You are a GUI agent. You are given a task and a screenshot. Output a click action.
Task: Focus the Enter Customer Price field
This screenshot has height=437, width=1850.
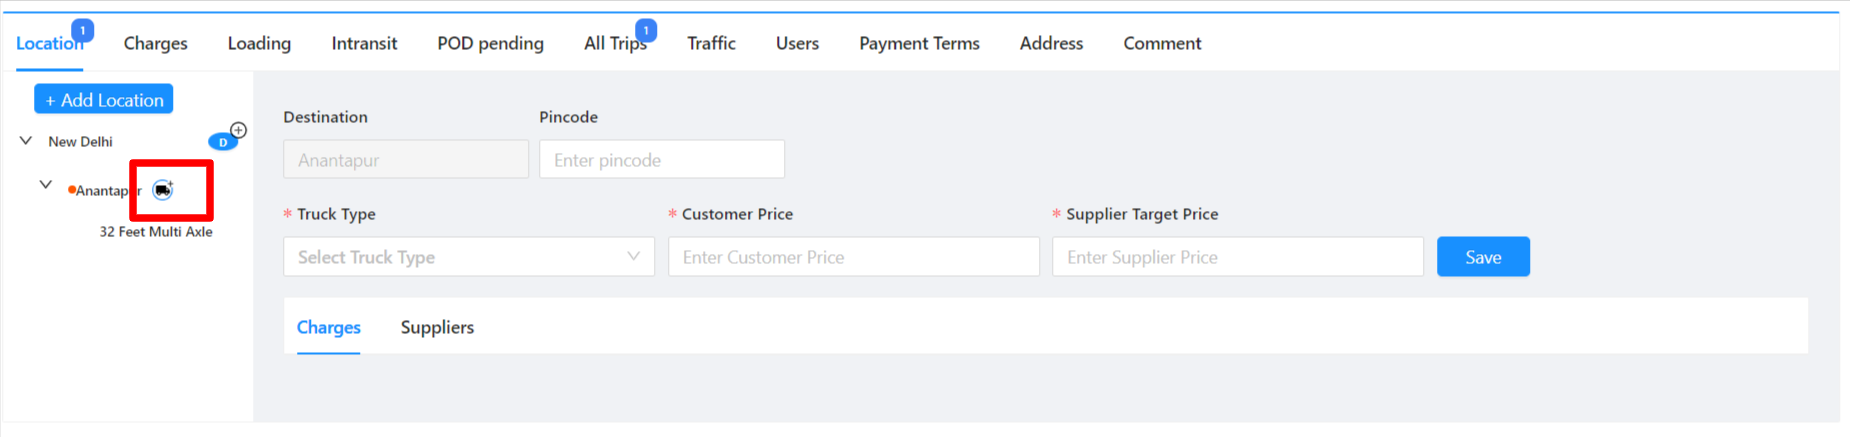[853, 257]
